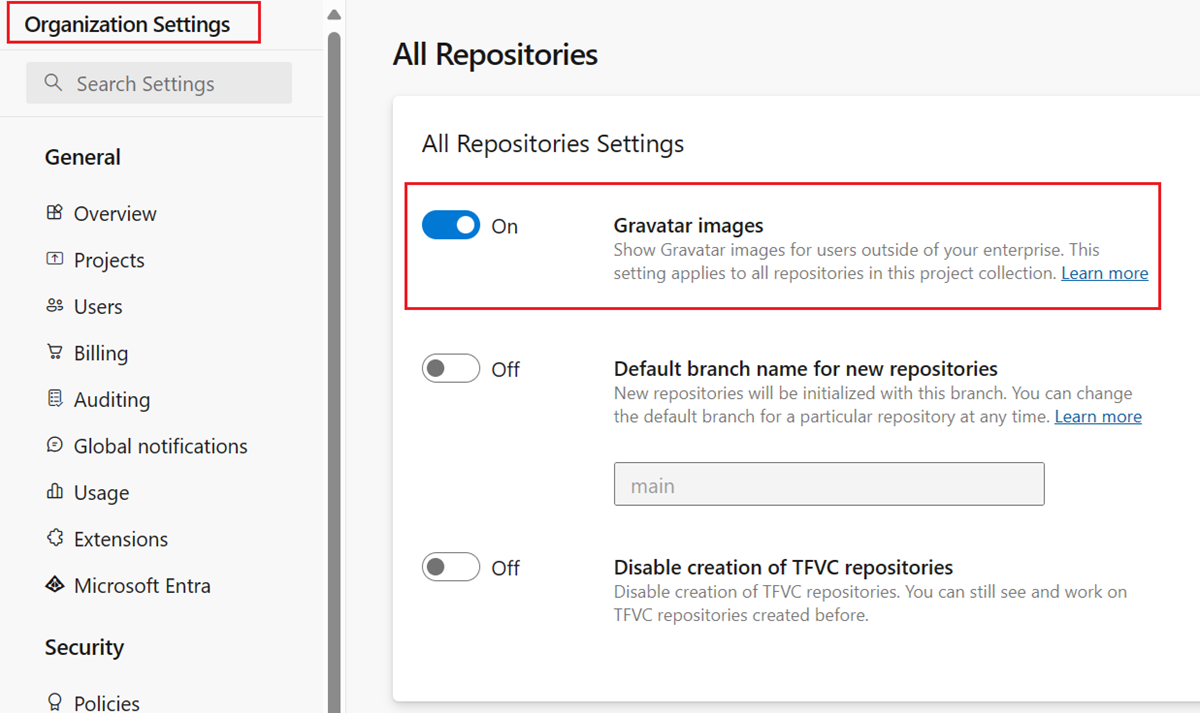Click the Extensions puzzle icon

coord(55,539)
